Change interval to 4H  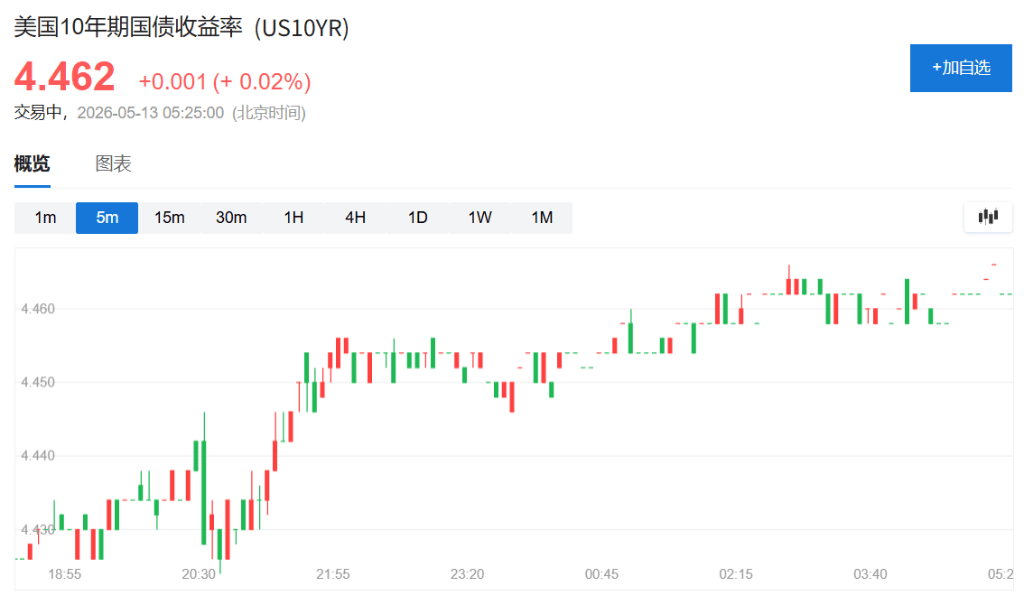[x=355, y=217]
